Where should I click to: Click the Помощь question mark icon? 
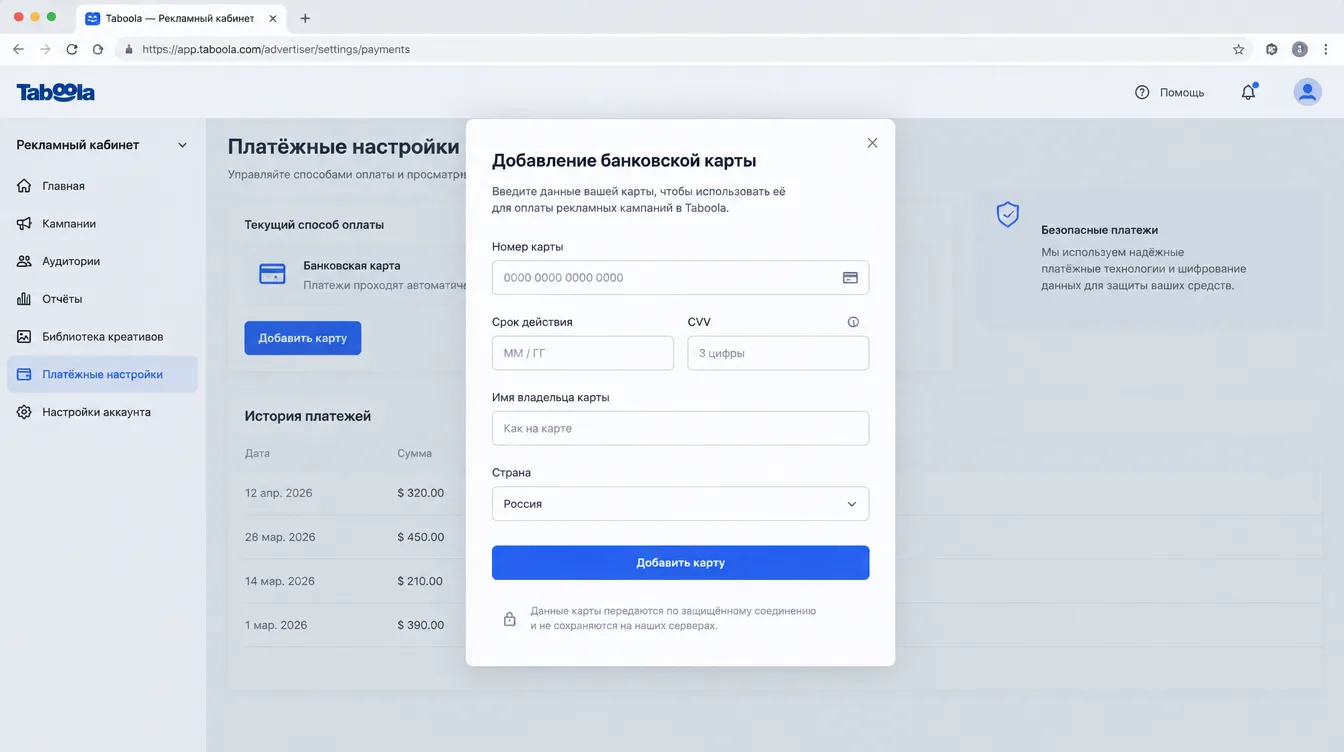click(1142, 92)
